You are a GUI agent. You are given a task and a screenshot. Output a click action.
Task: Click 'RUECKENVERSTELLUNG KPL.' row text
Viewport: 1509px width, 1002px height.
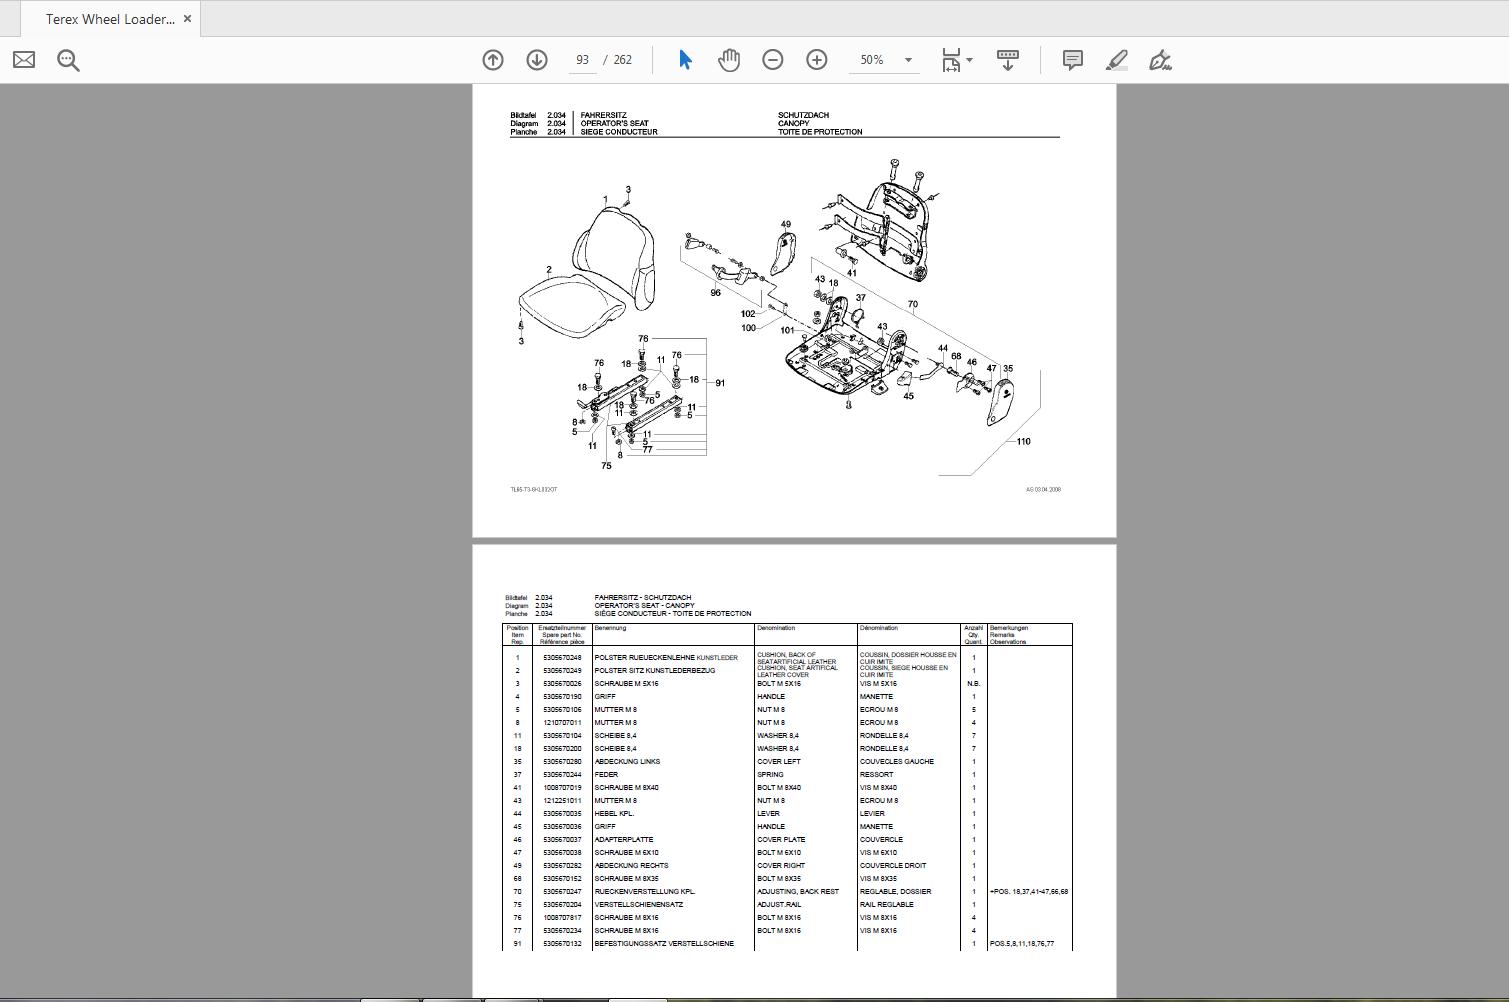645,892
